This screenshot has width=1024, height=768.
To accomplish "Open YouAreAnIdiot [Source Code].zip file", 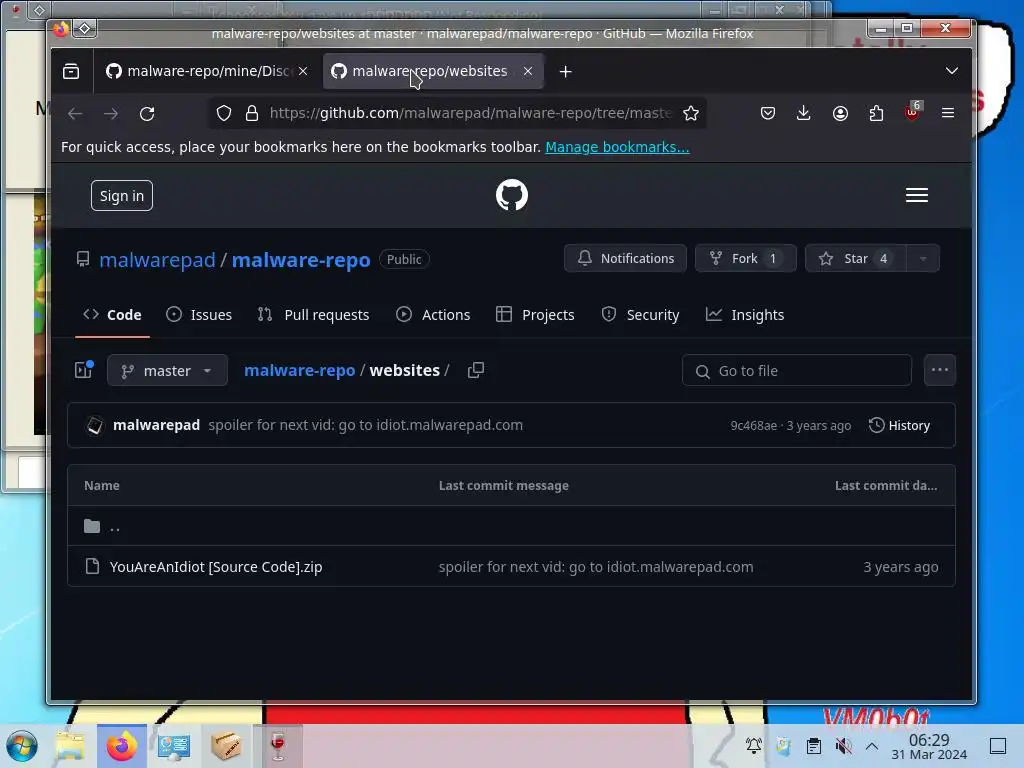I will click(x=216, y=567).
